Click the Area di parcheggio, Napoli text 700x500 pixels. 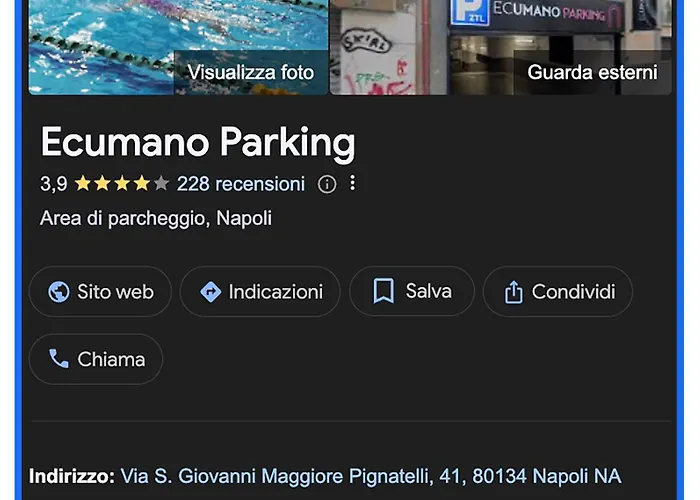[x=155, y=219]
